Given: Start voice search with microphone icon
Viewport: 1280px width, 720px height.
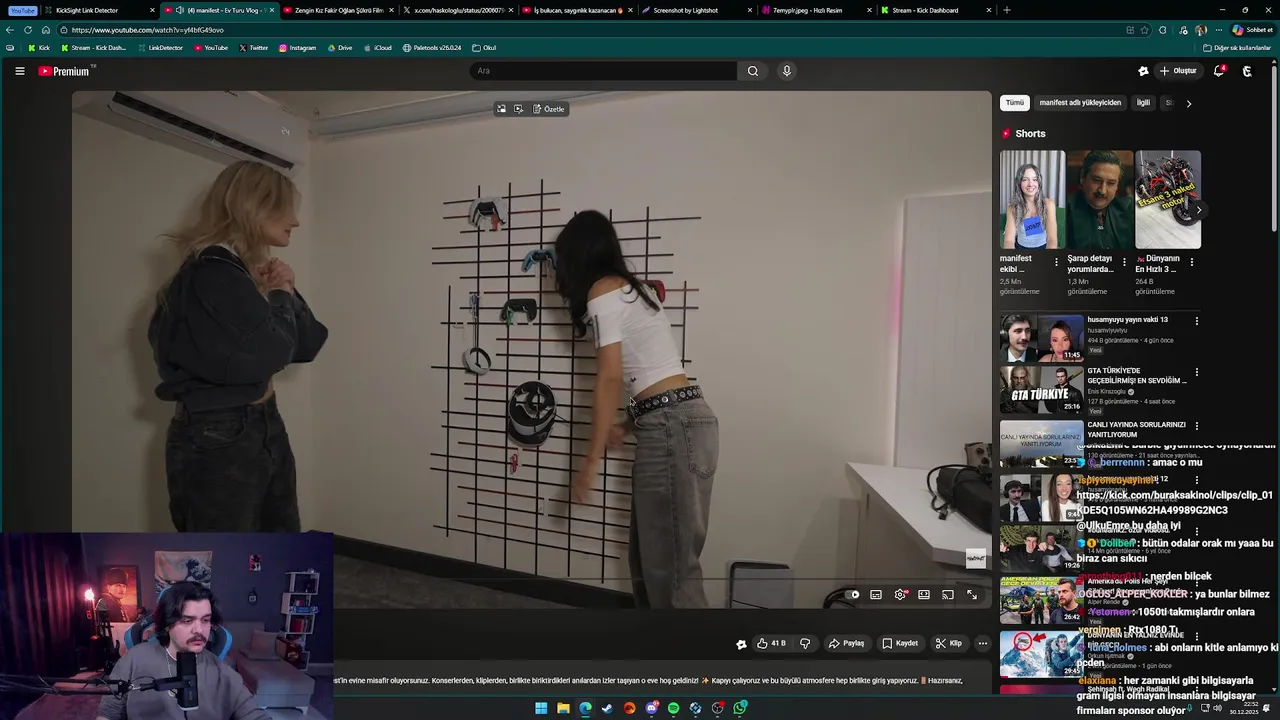Looking at the screenshot, I should 787,71.
